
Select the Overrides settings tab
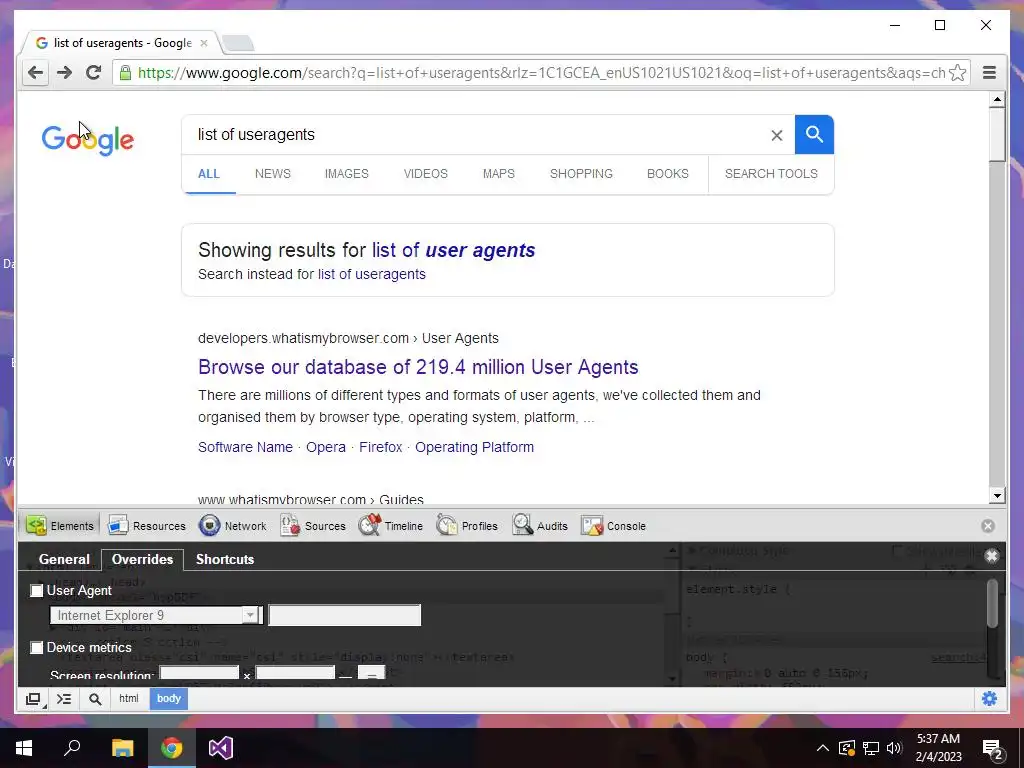pos(142,559)
